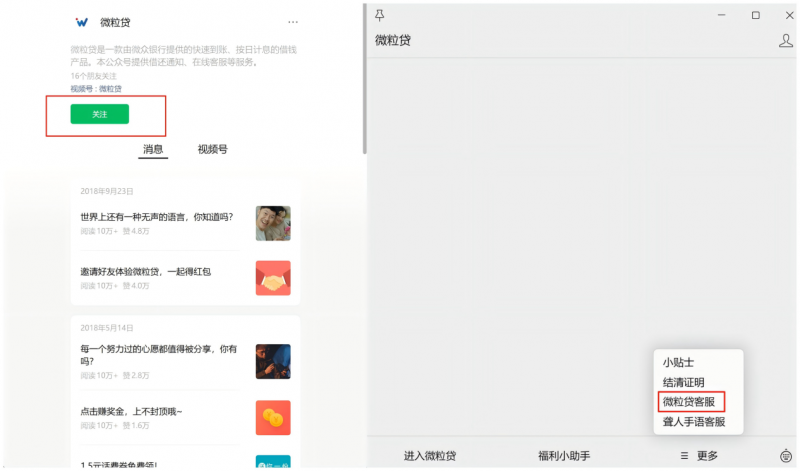The image size is (800, 471).
Task: Select 小贴士 from popup menu
Action: point(678,362)
